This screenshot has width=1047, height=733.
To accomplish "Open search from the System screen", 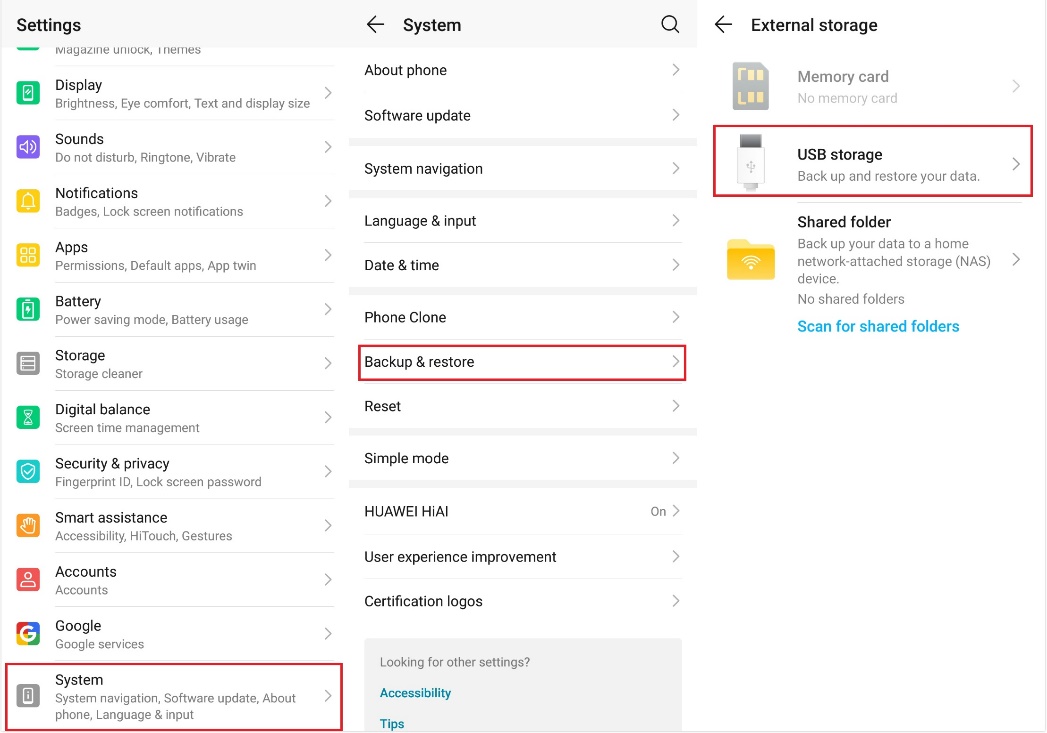I will [671, 24].
